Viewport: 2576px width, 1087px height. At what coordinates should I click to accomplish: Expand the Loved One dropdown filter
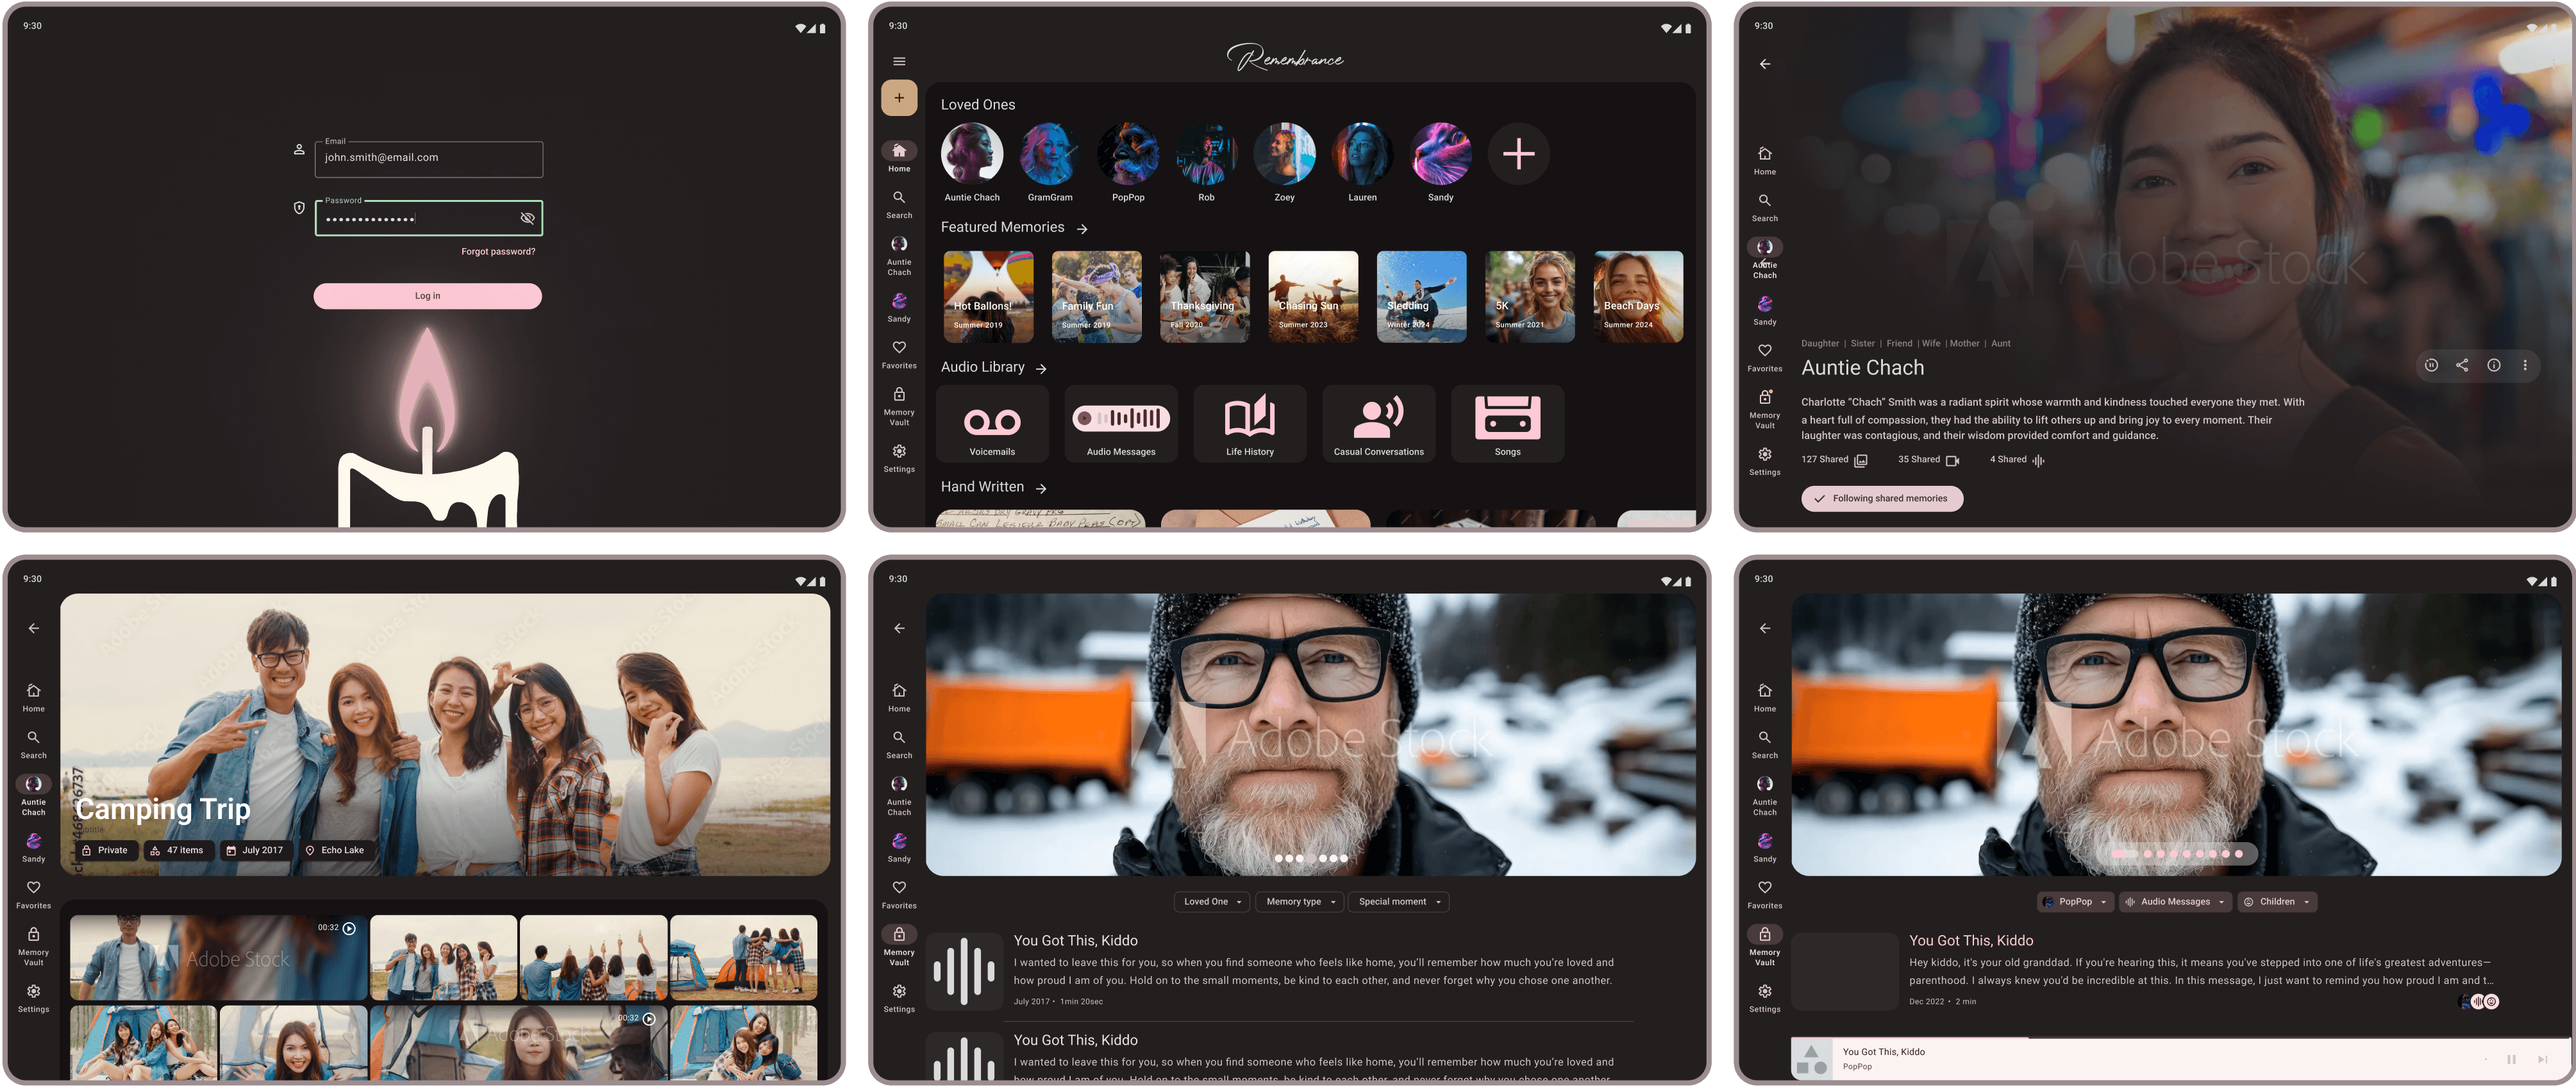tap(1212, 902)
